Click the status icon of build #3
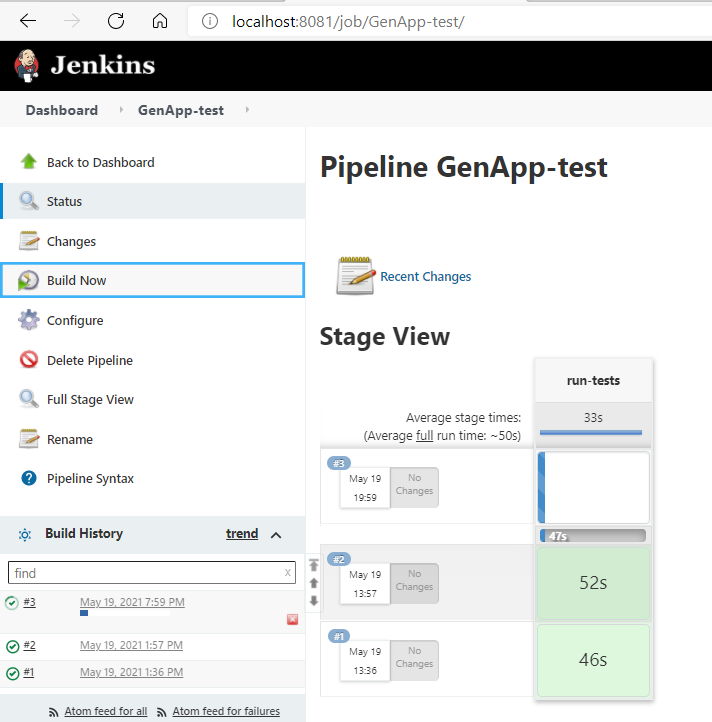 click(x=12, y=602)
